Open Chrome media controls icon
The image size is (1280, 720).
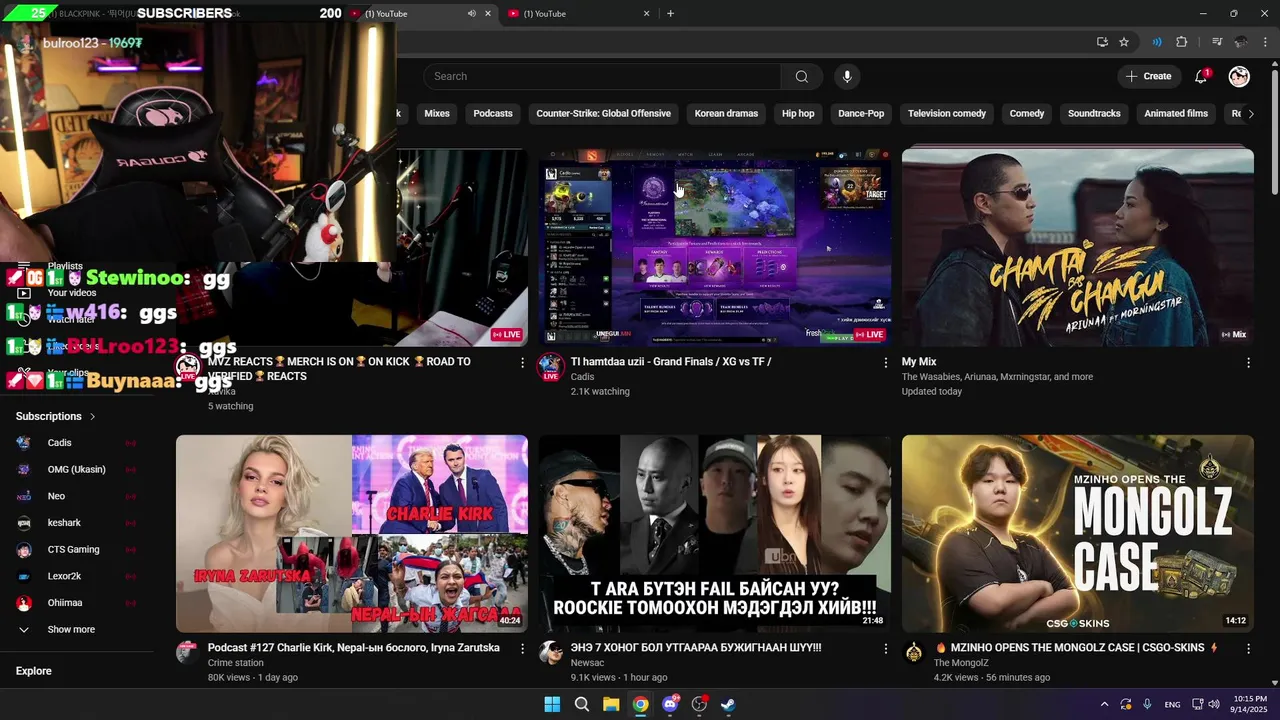(1217, 42)
